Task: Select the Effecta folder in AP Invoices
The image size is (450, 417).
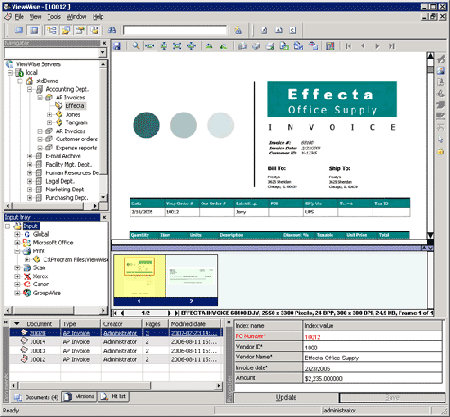Action: (75, 106)
